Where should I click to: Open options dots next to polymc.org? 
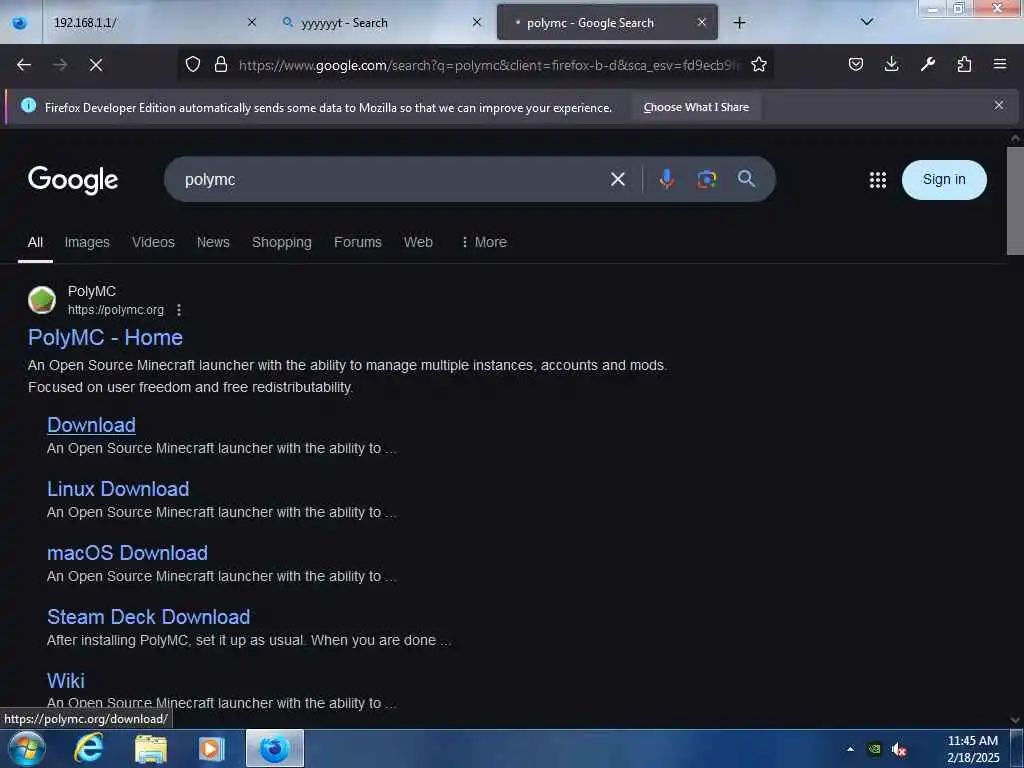179,310
